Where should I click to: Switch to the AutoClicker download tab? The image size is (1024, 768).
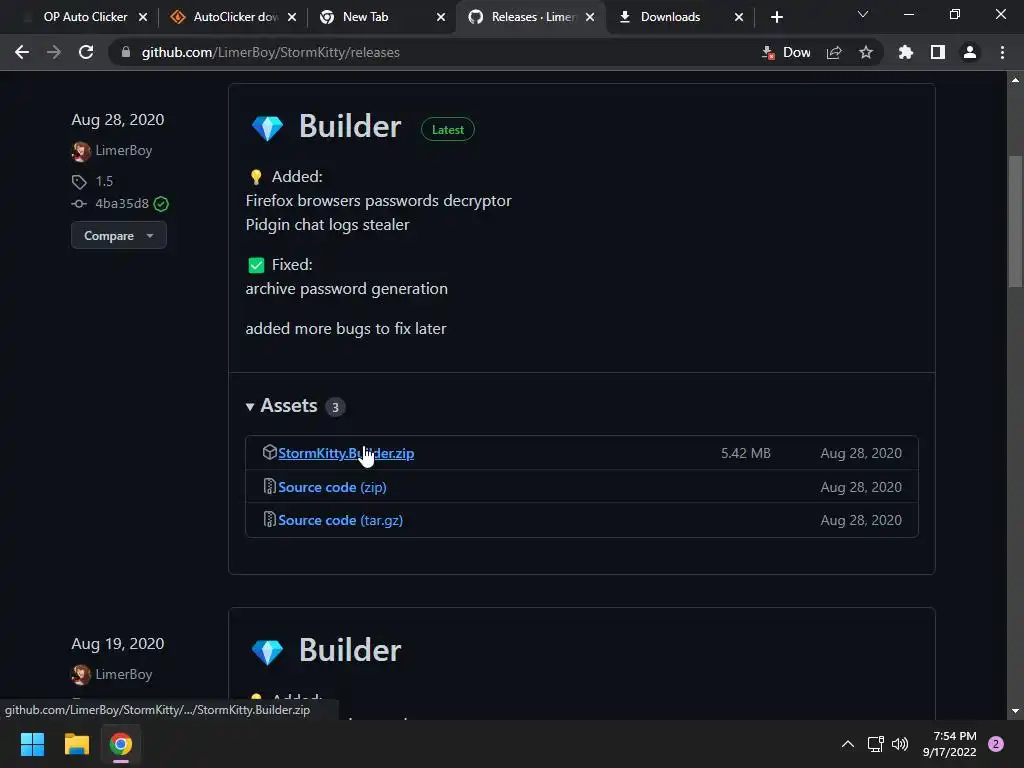pyautogui.click(x=234, y=17)
